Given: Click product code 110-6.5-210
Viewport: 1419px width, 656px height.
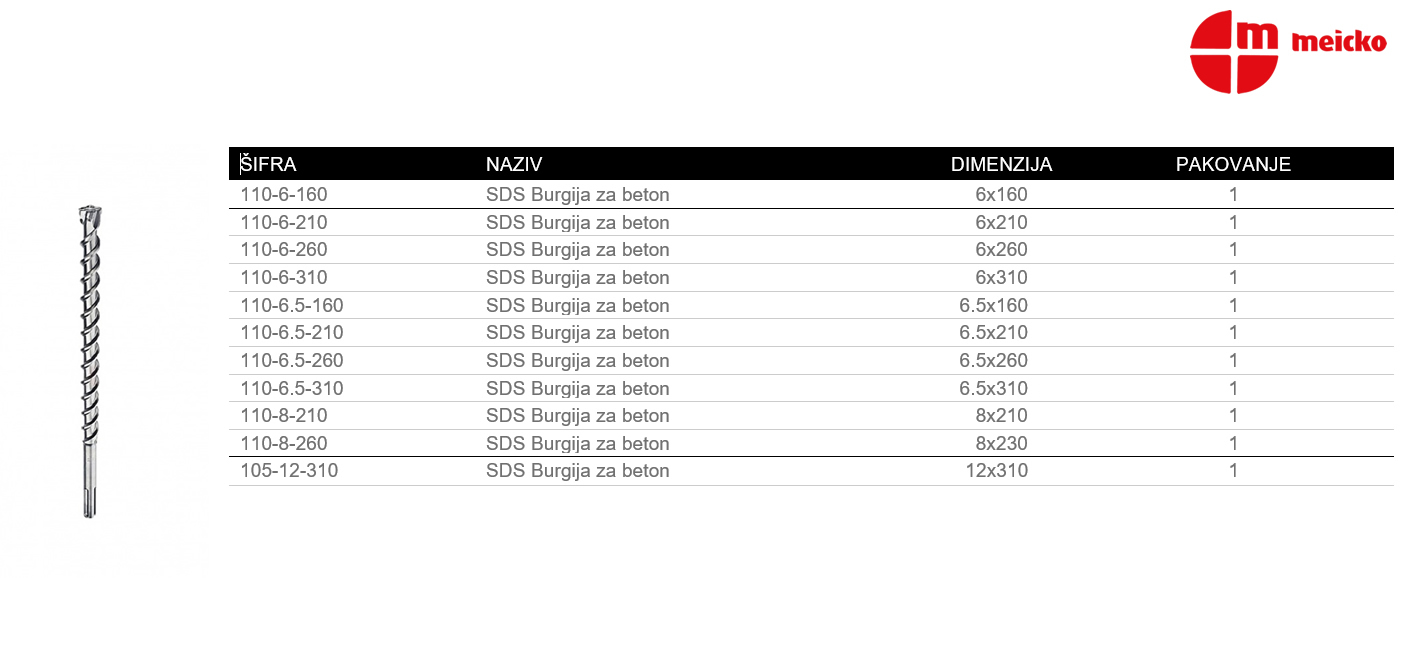Looking at the screenshot, I should 292,333.
